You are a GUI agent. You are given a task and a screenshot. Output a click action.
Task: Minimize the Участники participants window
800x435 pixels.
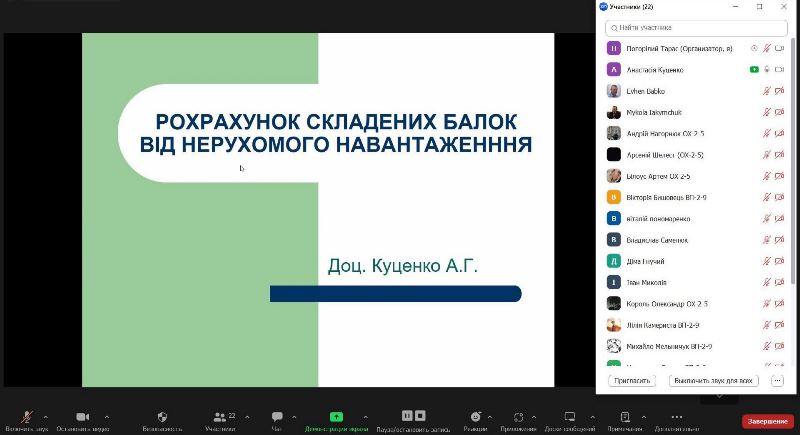735,7
